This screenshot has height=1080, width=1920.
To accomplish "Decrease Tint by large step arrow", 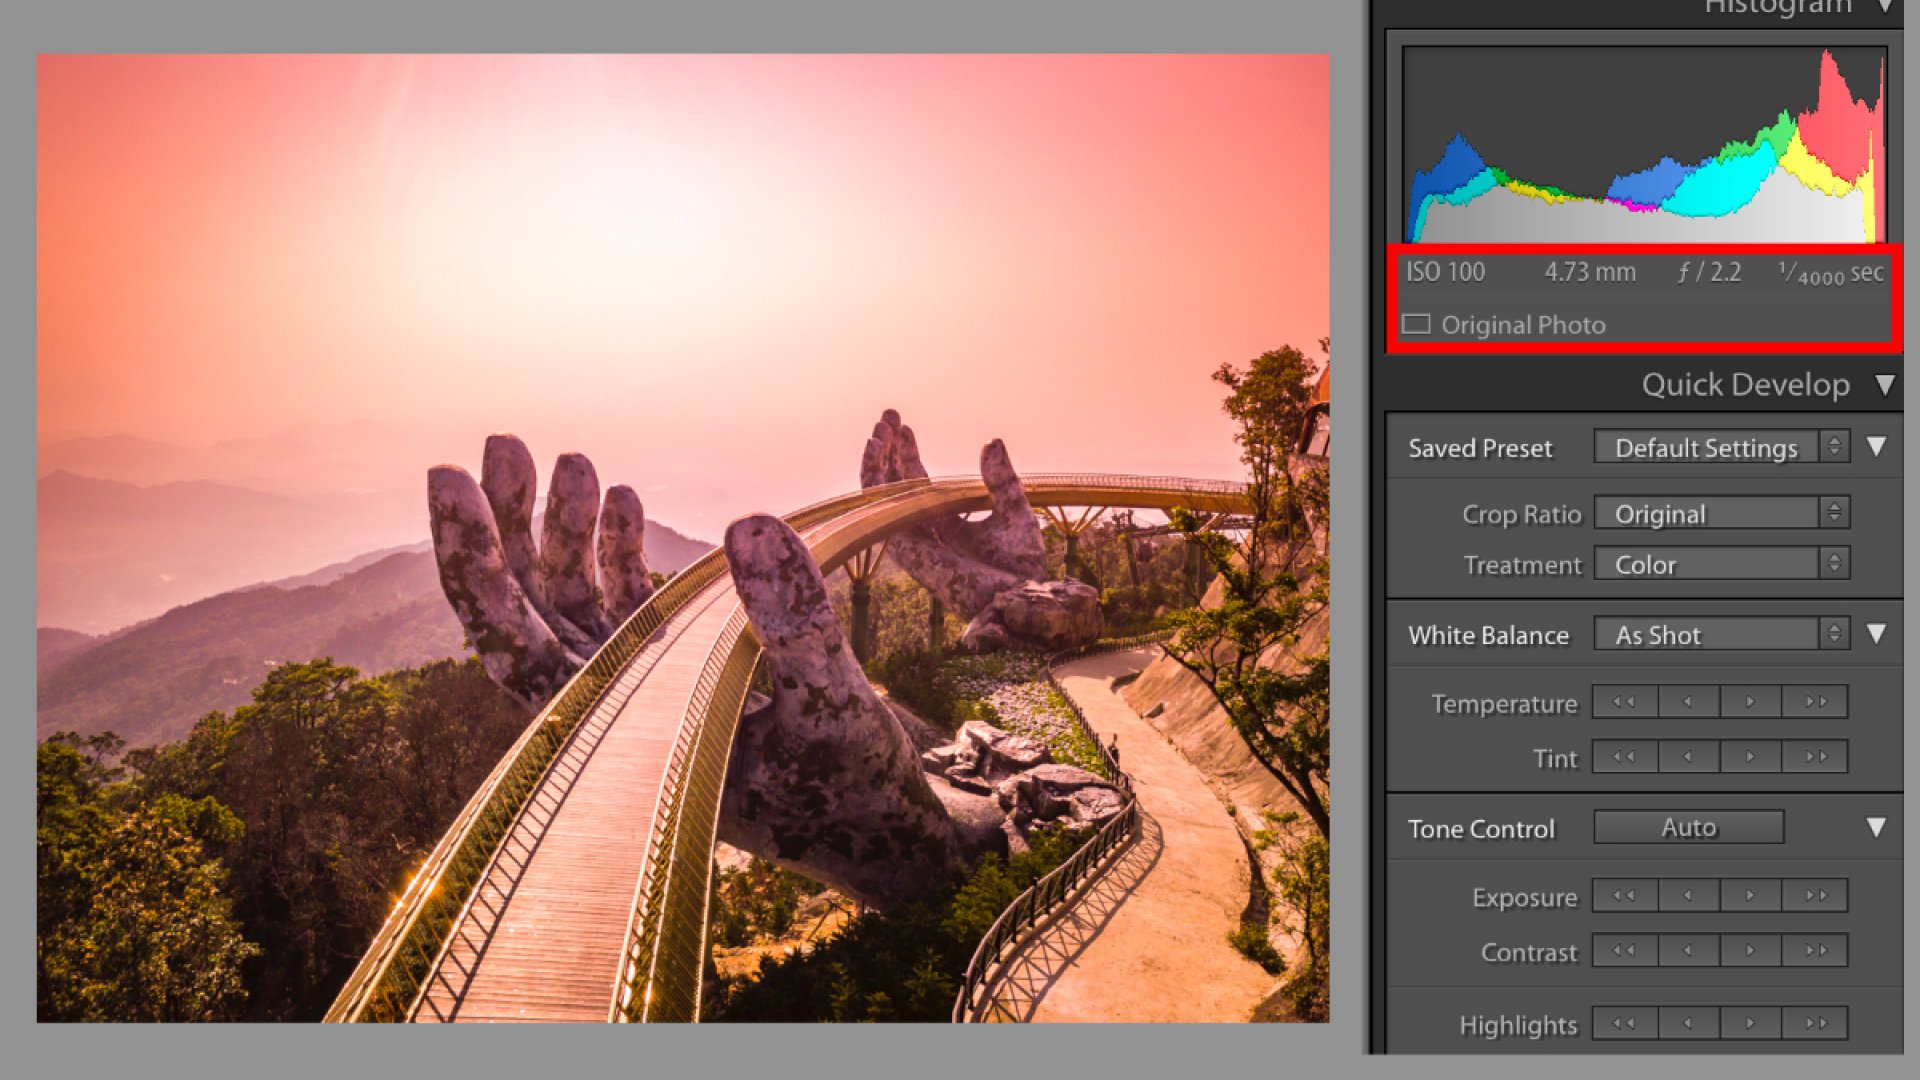I will pyautogui.click(x=1624, y=757).
